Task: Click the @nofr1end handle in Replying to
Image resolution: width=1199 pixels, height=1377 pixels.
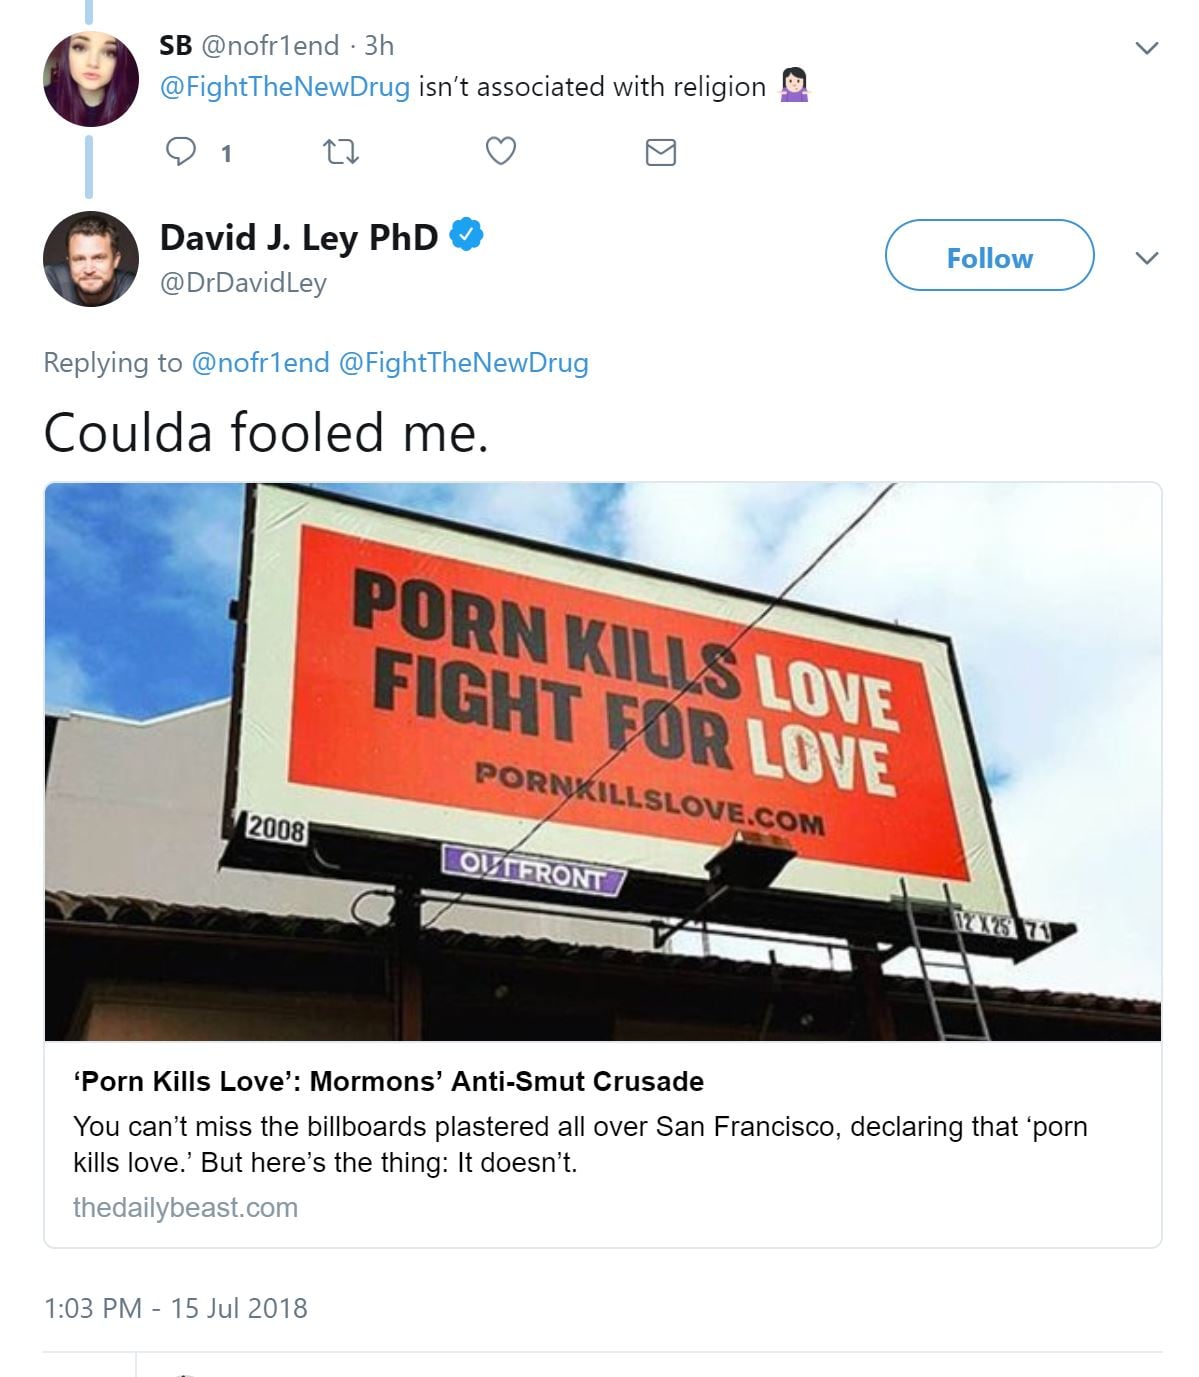Action: point(260,362)
